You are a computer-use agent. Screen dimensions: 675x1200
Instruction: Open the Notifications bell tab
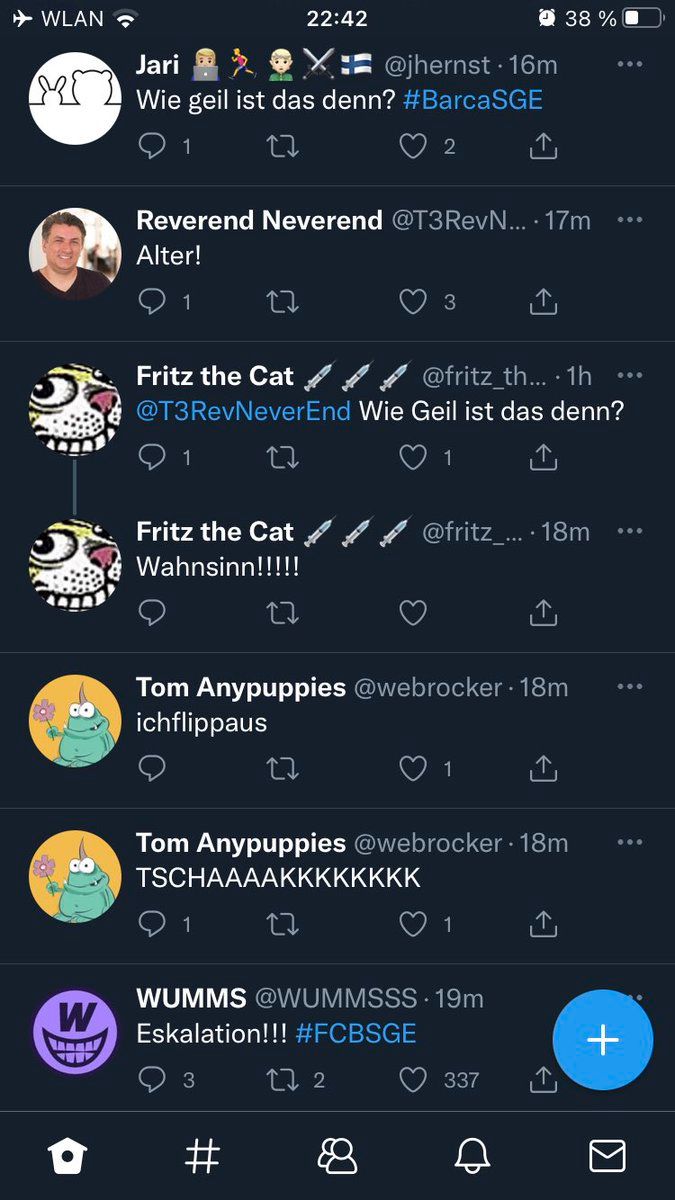pos(472,1156)
